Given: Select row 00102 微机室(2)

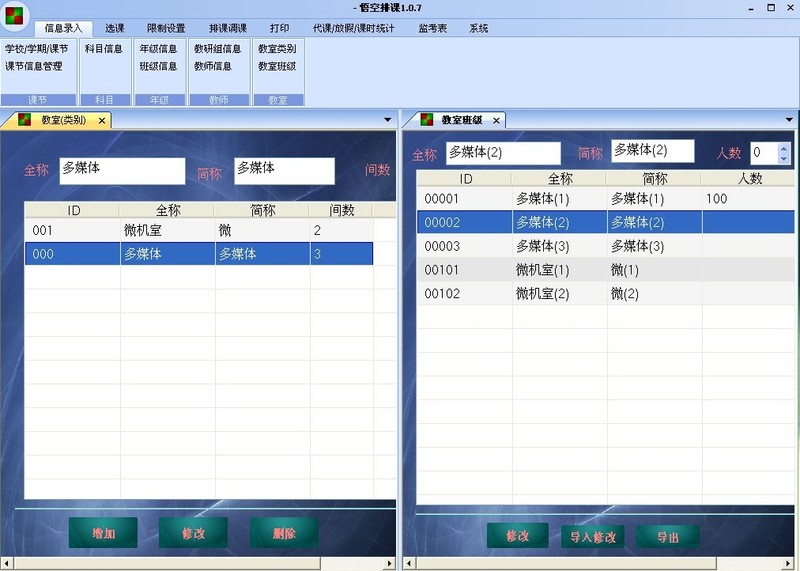Looking at the screenshot, I should pyautogui.click(x=606, y=293).
